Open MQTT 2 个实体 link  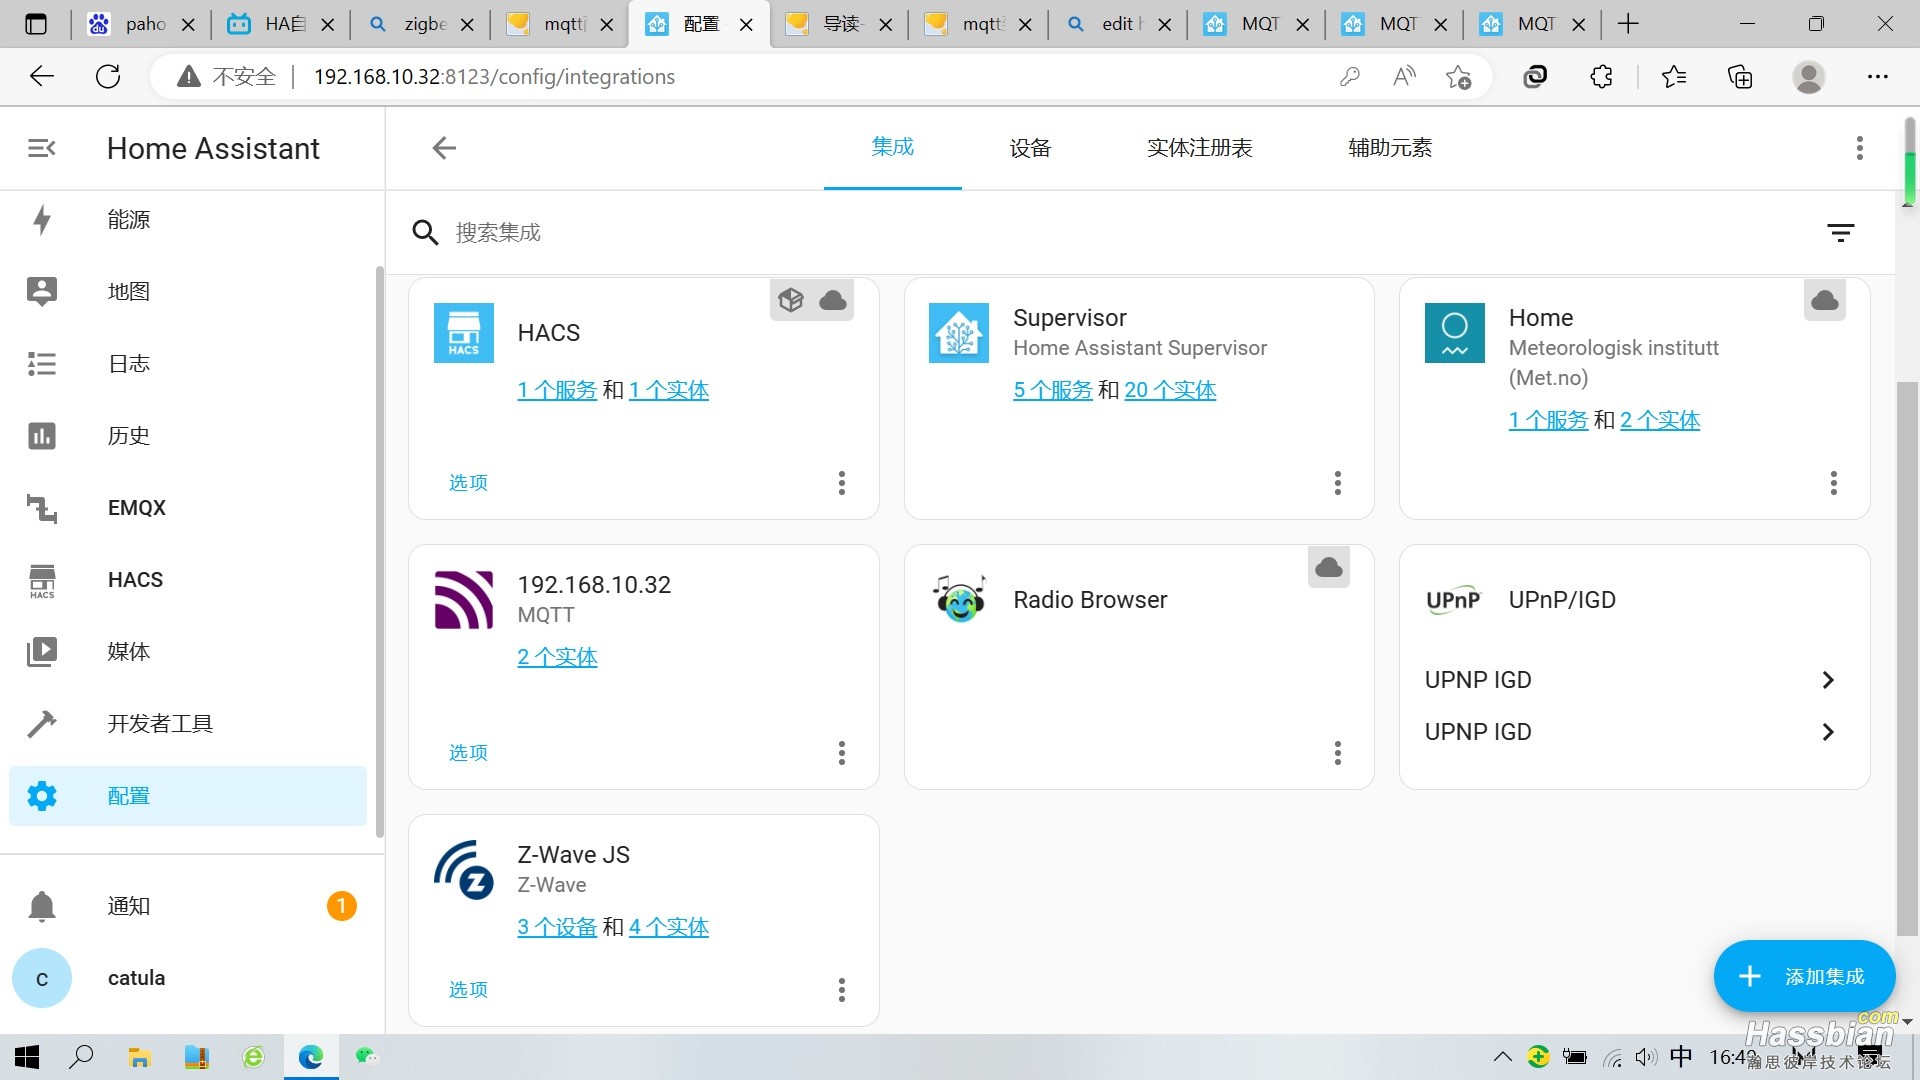tap(557, 657)
